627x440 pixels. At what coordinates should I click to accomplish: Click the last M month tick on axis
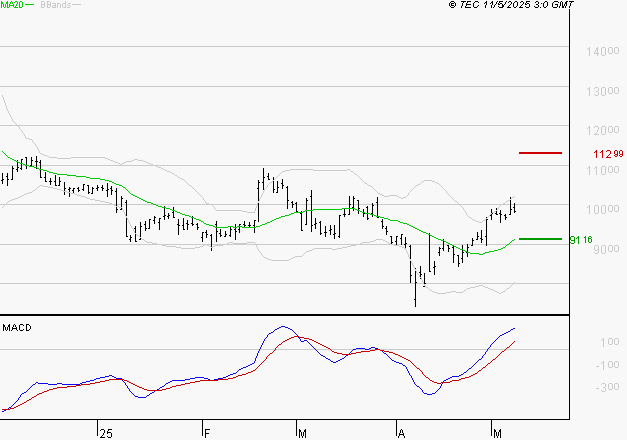click(497, 434)
